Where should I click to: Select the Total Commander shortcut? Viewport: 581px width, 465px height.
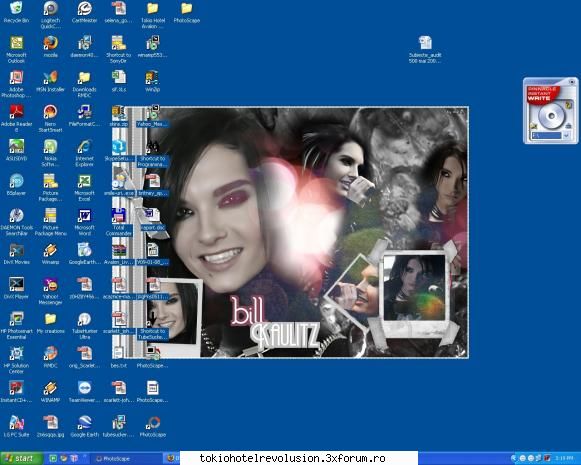pyautogui.click(x=119, y=222)
